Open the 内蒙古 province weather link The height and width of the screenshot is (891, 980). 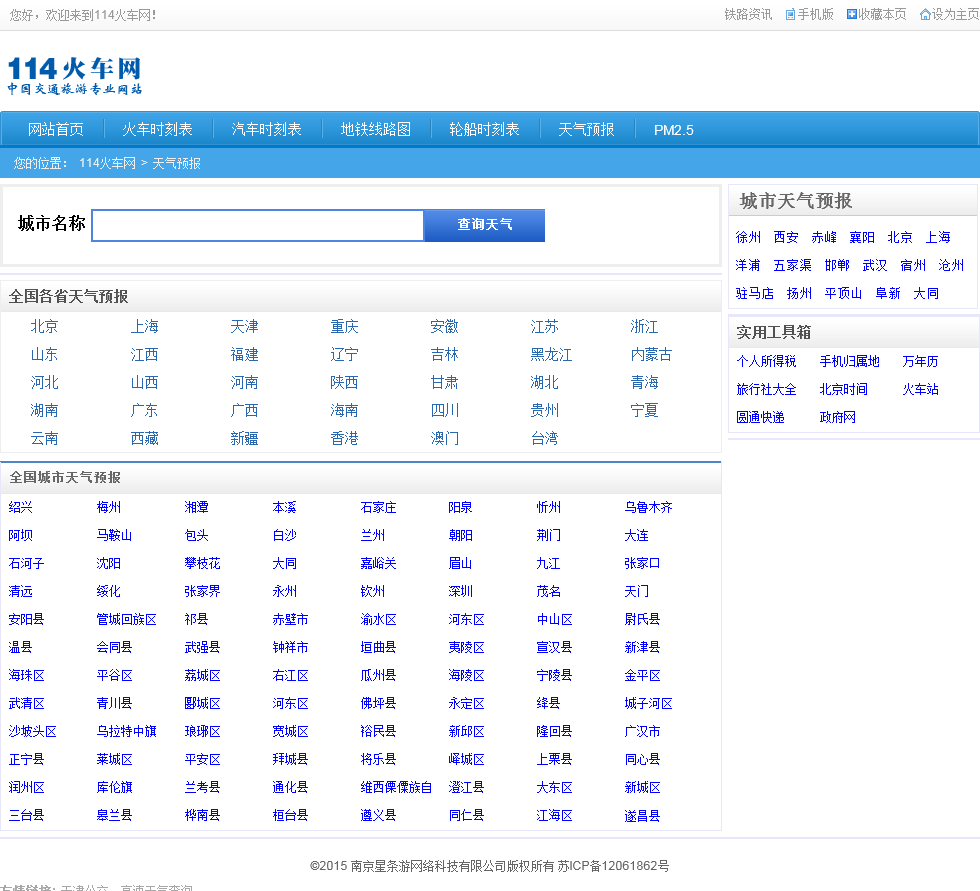(651, 354)
